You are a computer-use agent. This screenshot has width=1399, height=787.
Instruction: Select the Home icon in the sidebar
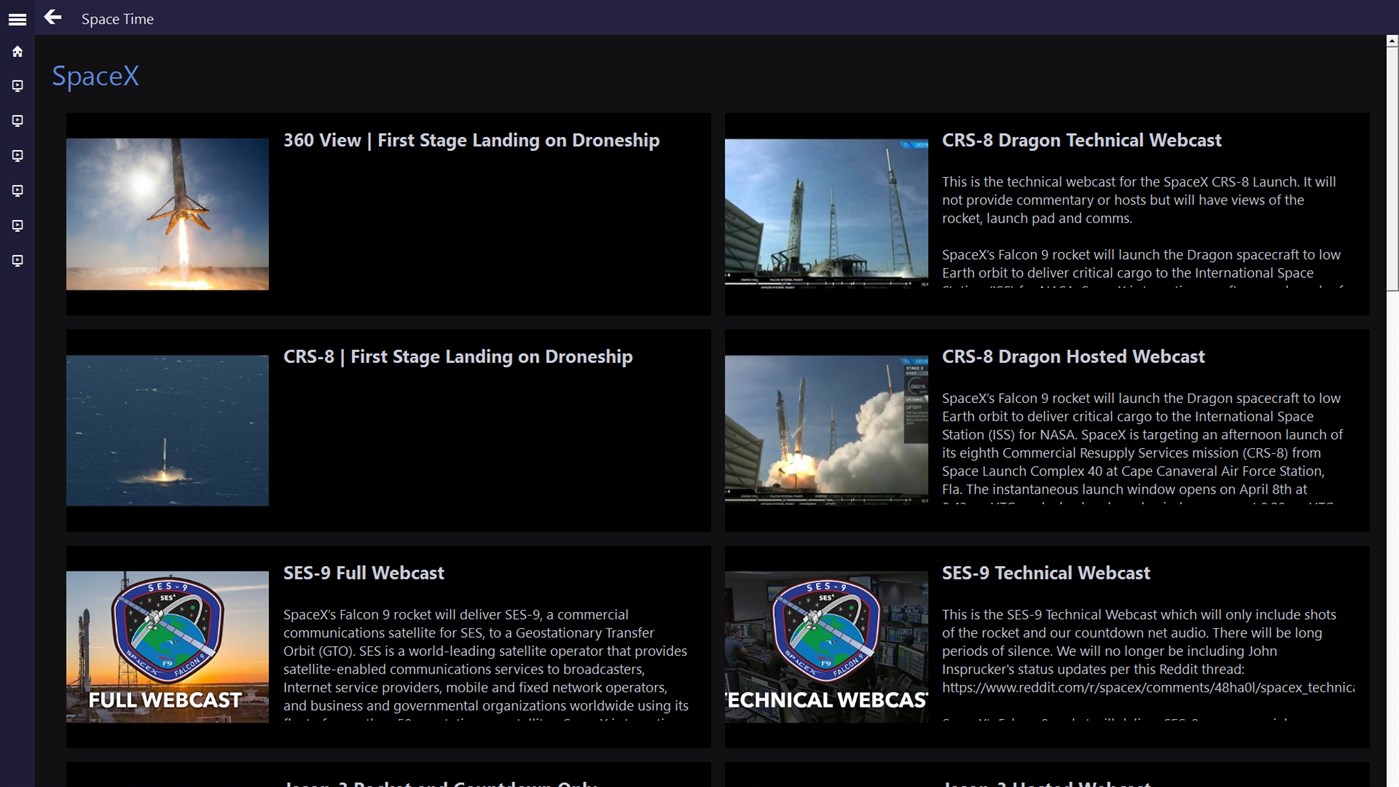(17, 50)
